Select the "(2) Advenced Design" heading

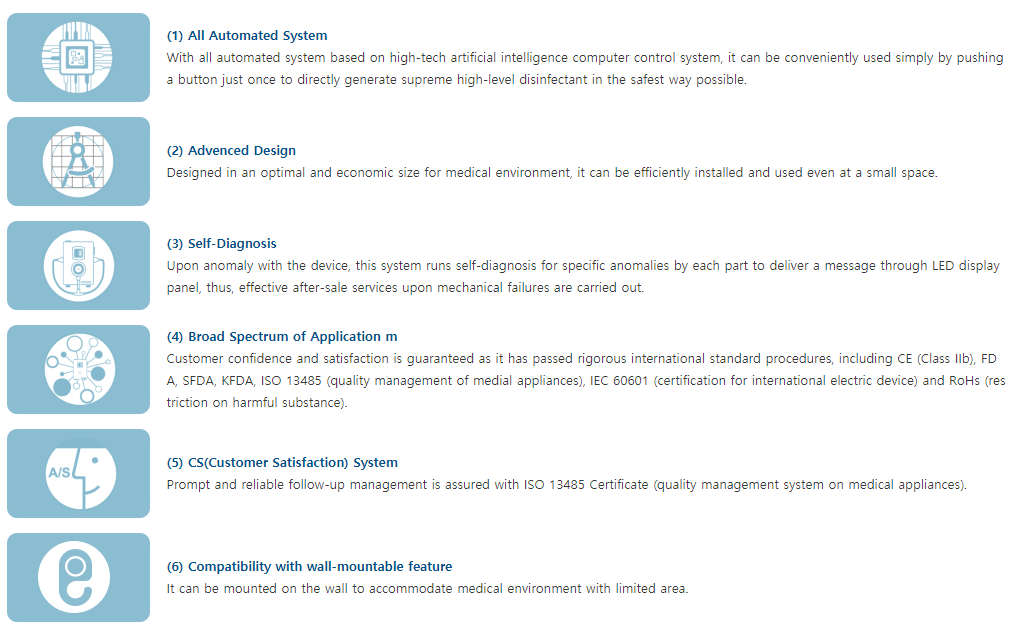[x=231, y=151]
